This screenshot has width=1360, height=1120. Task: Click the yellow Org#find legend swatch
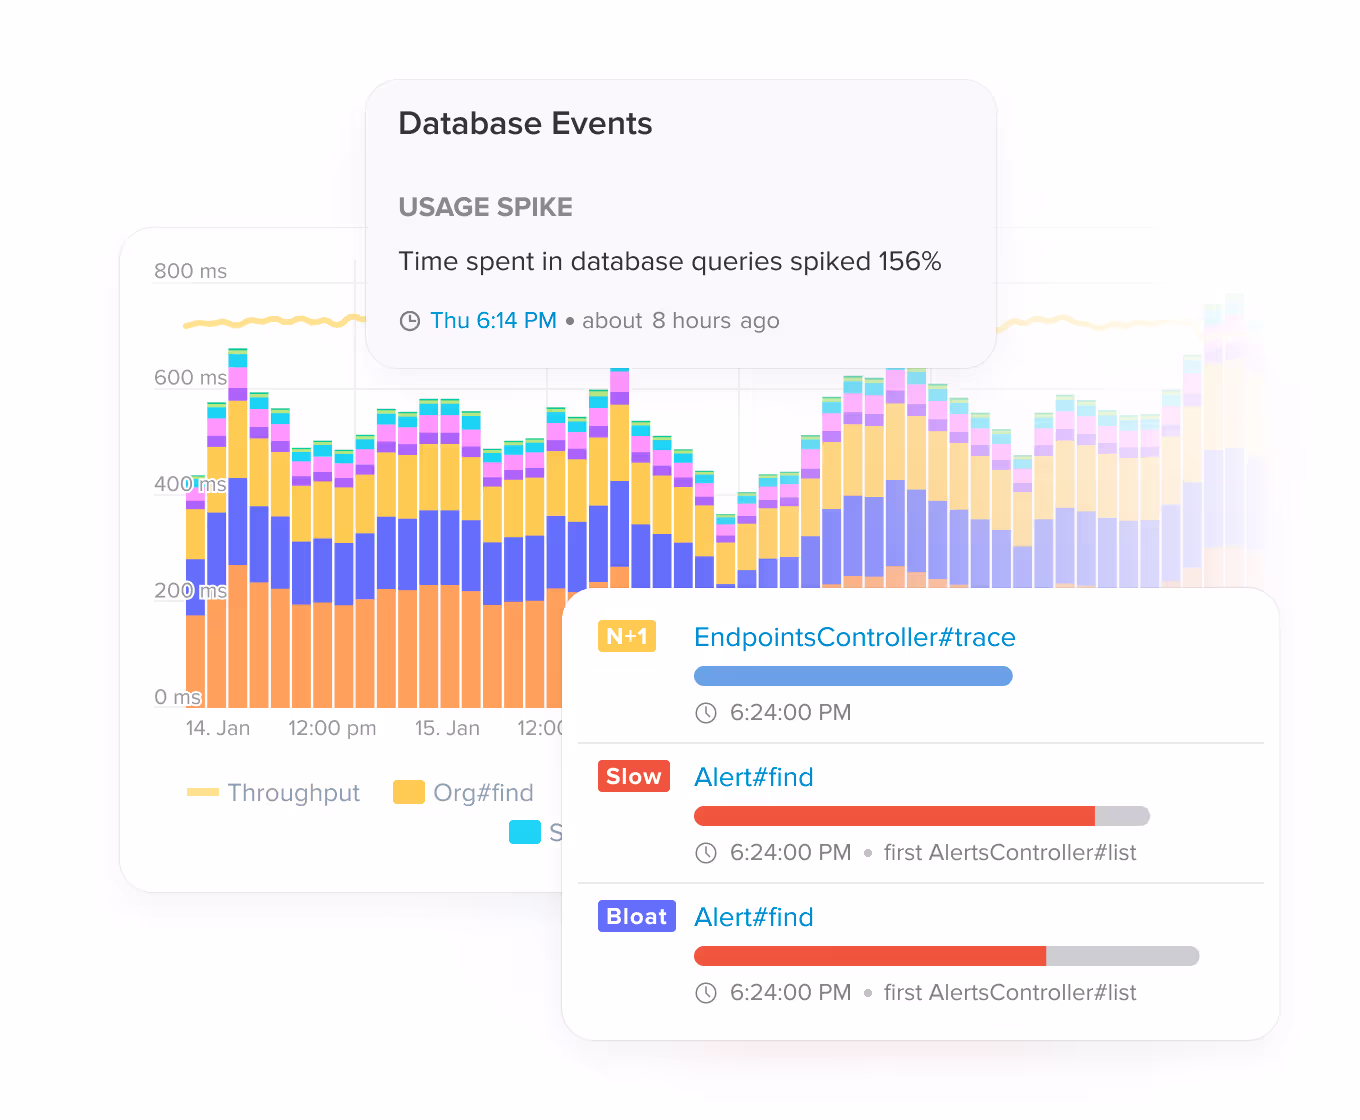(x=410, y=792)
